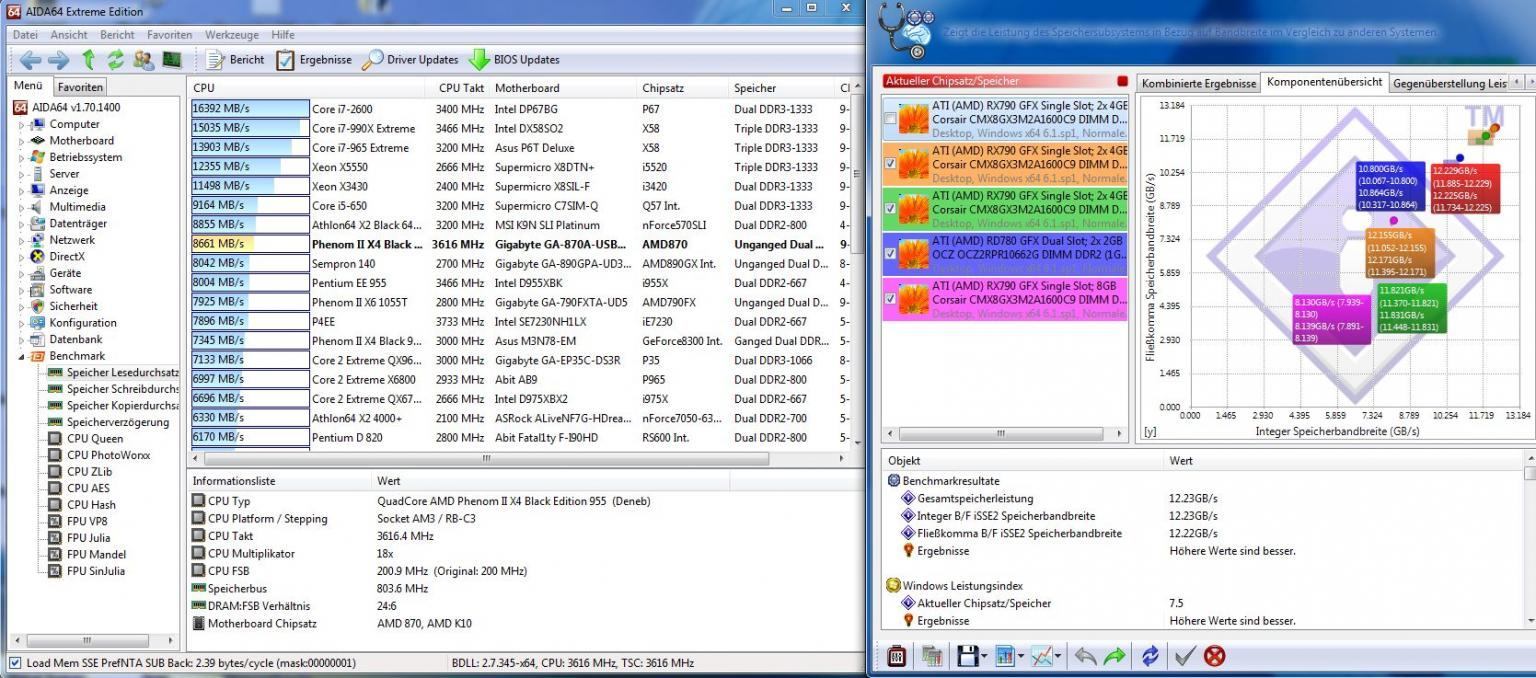This screenshot has height=678, width=1536.
Task: Open the Ansicht menu
Action: [69, 35]
